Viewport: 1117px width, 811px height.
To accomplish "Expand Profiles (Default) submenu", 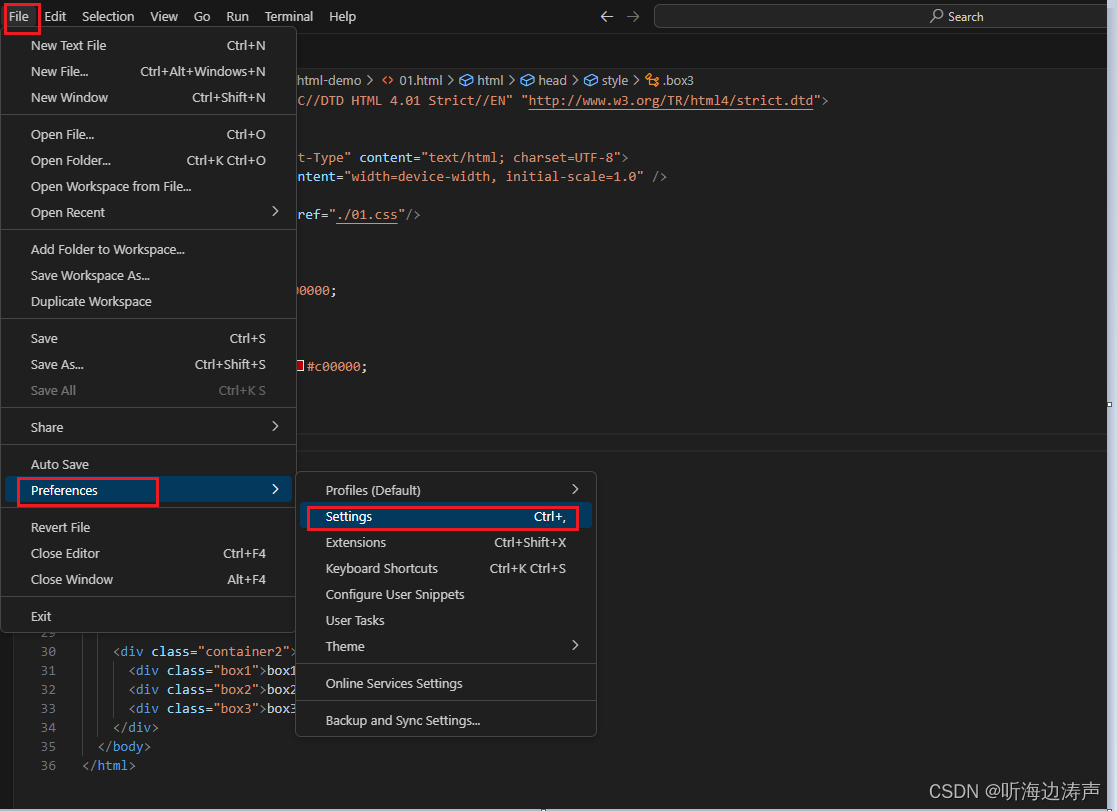I will tap(446, 490).
